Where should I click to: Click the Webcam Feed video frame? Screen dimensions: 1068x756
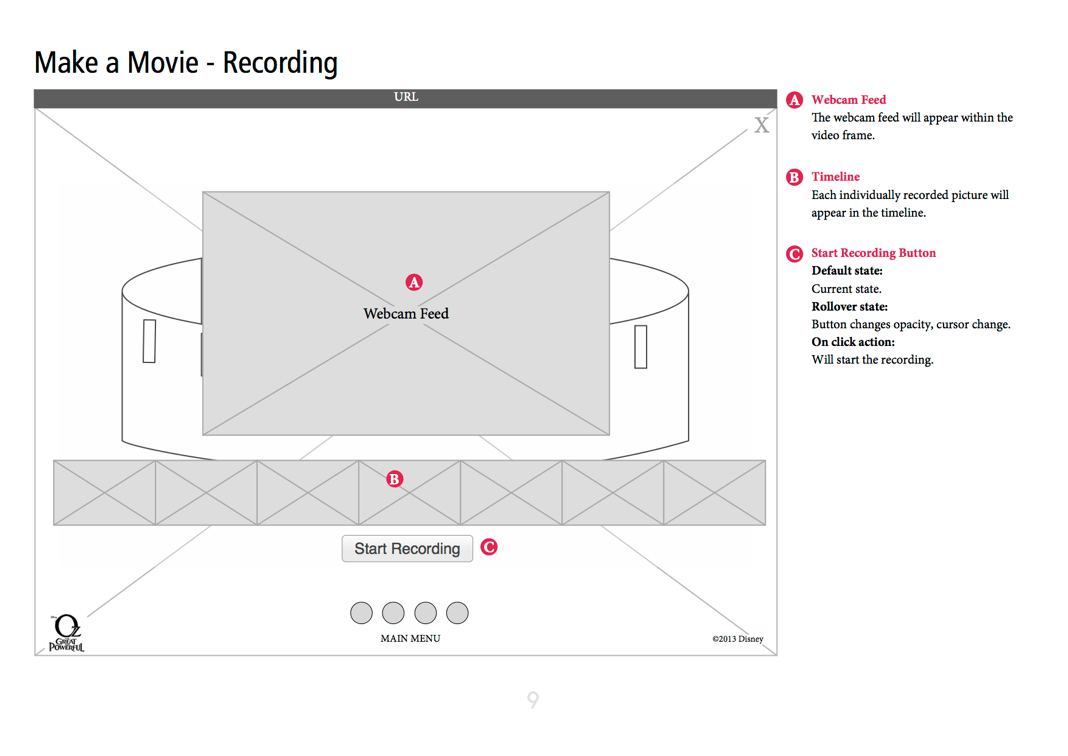point(406,313)
